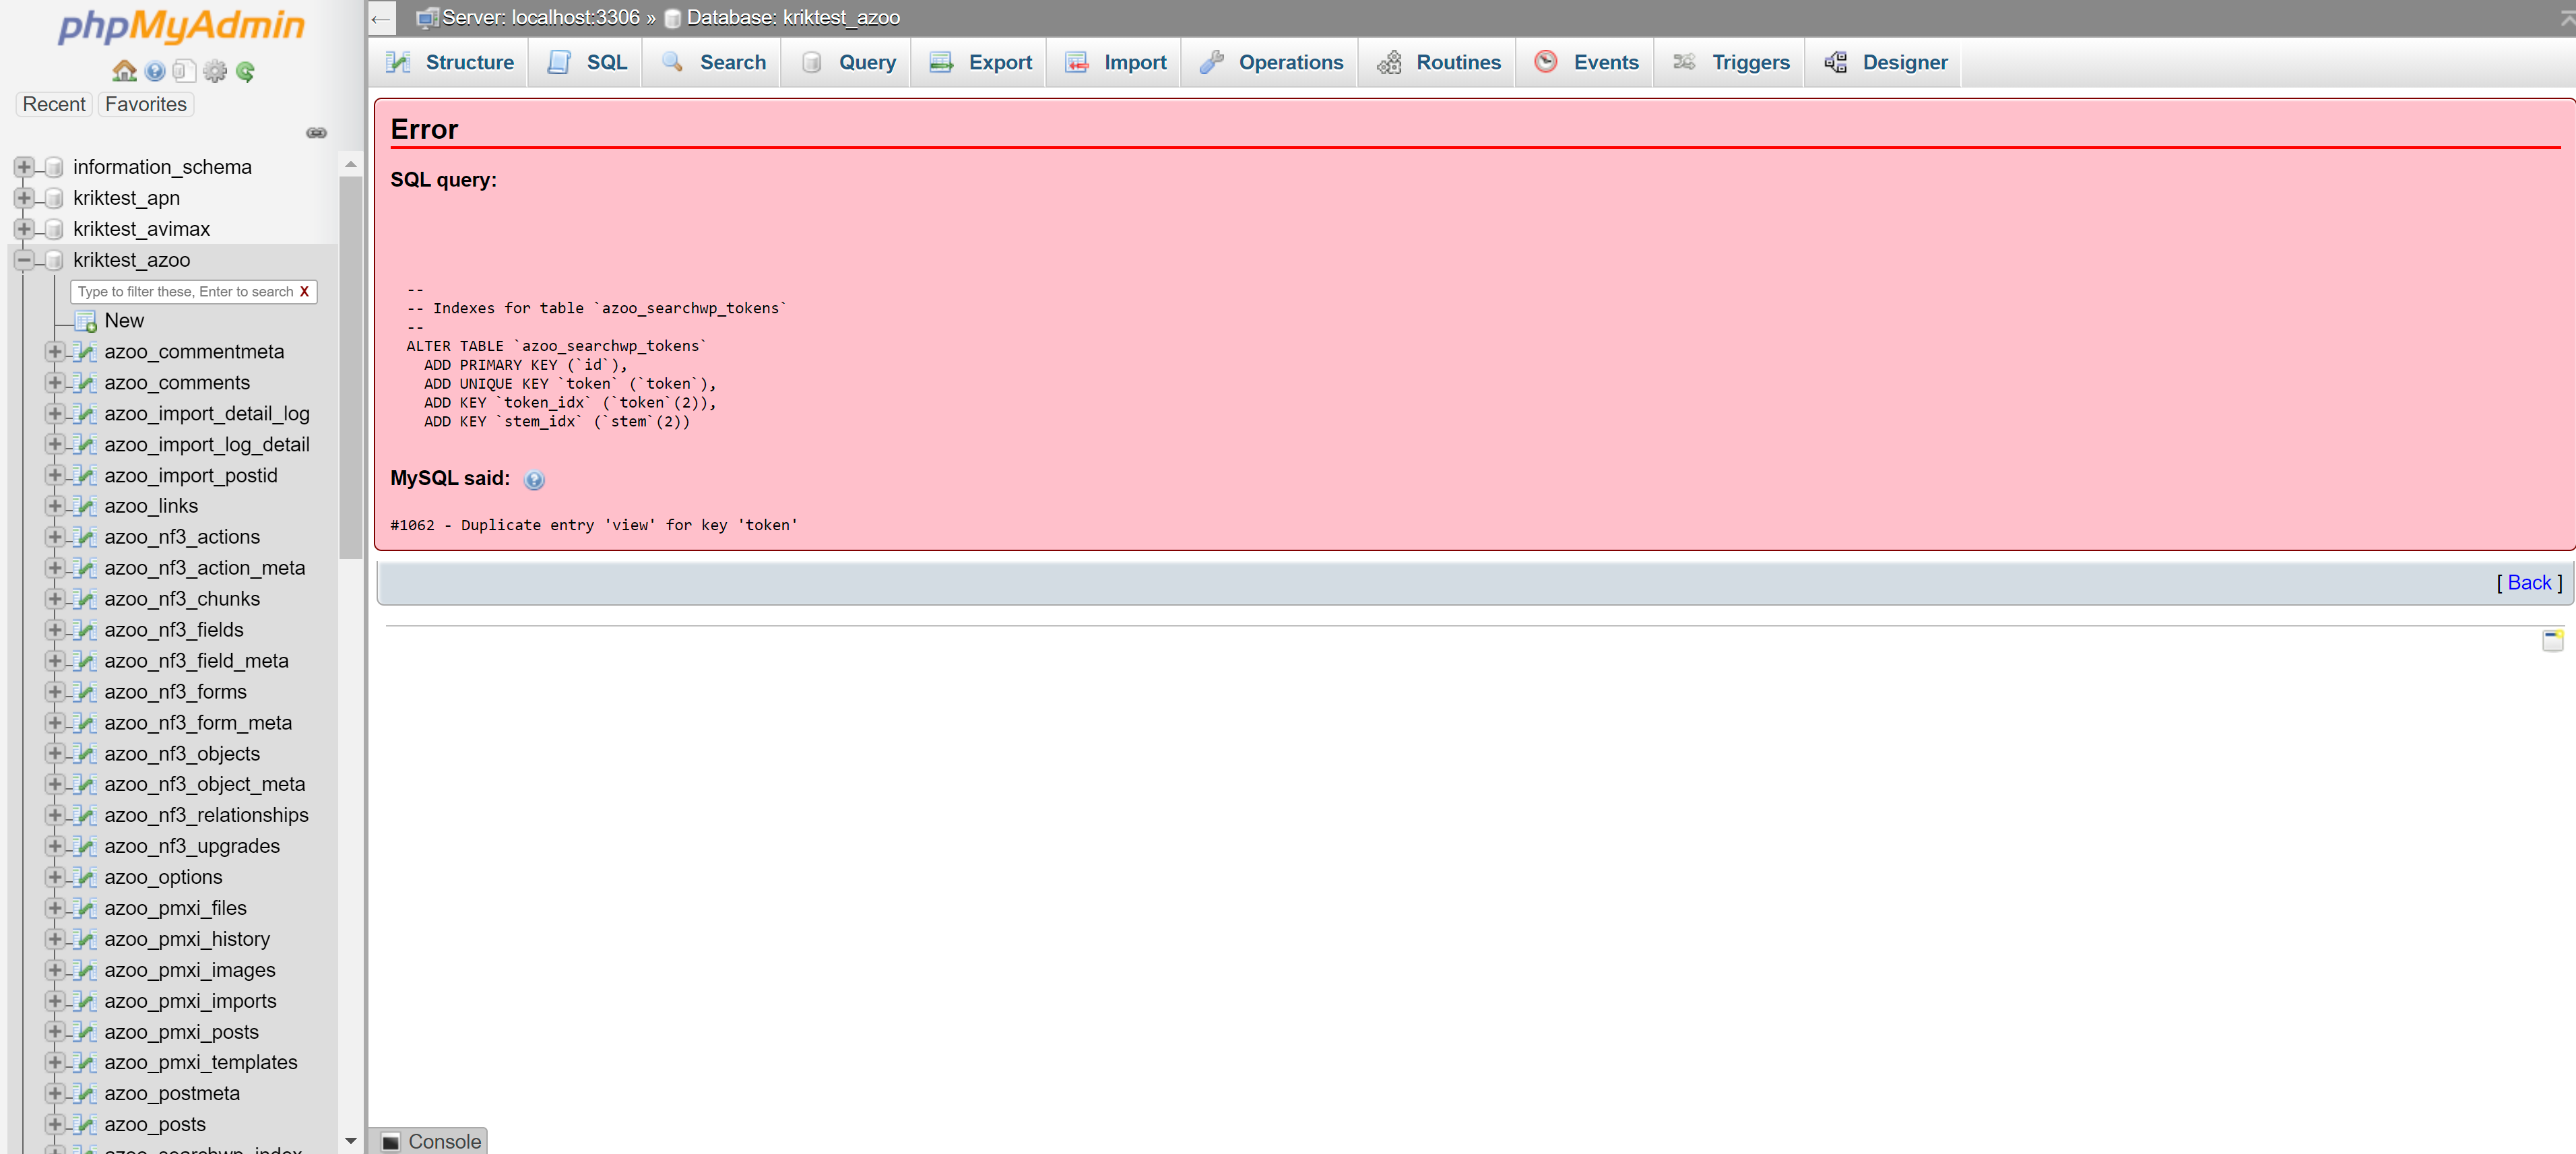The width and height of the screenshot is (2576, 1154).
Task: Click the Database: kriktest_azoo breadcrumb link
Action: click(x=793, y=18)
